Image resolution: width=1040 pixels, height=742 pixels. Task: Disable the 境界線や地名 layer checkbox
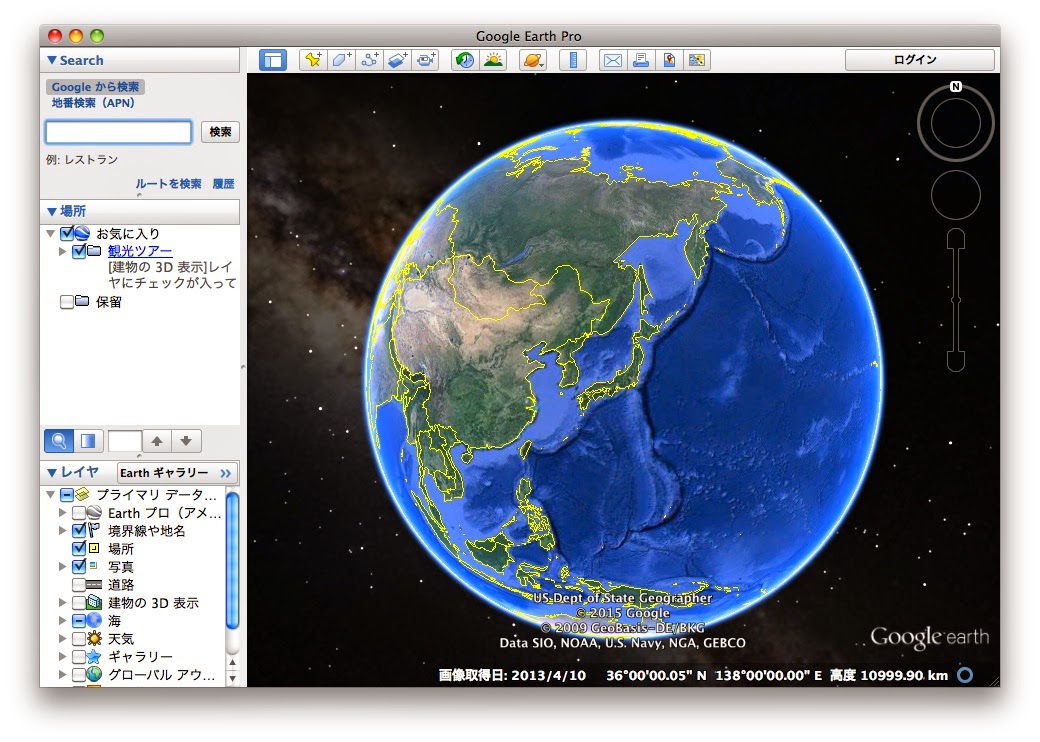tap(78, 530)
